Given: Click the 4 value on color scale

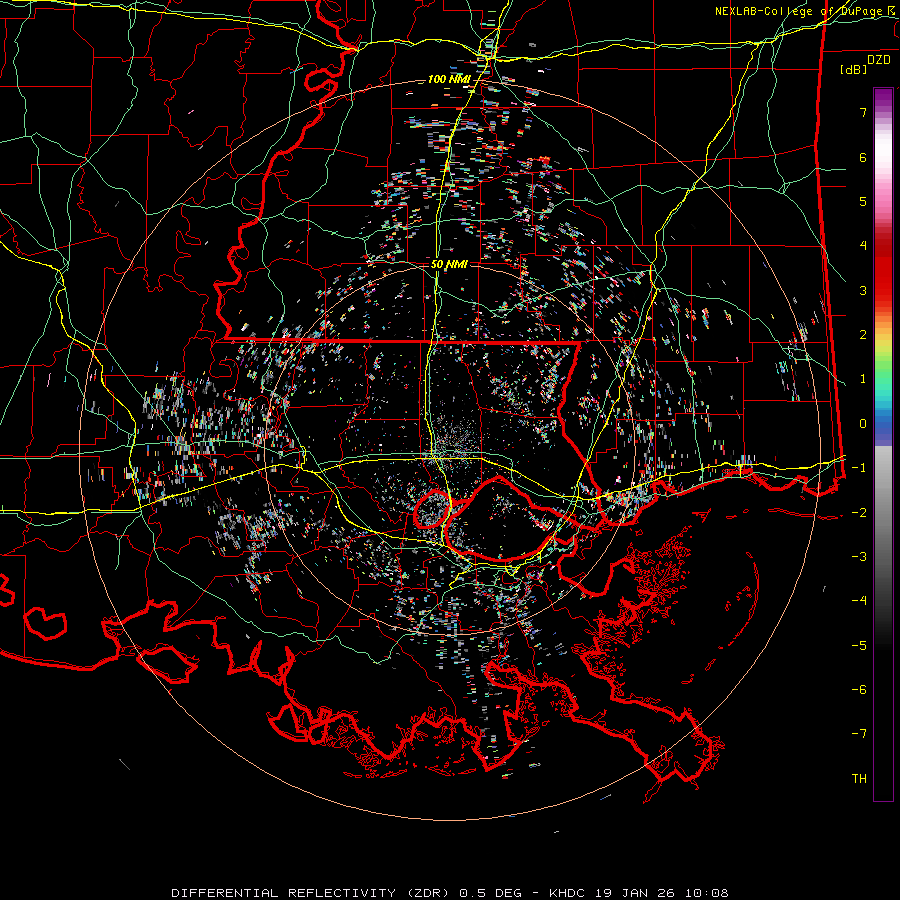Looking at the screenshot, I should 863,246.
